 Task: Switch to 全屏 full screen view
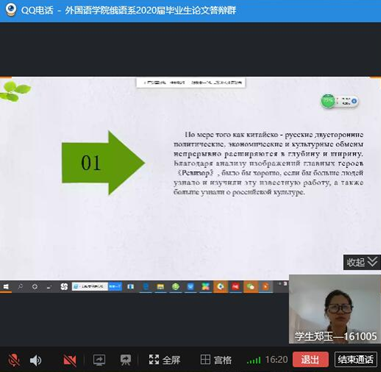click(x=164, y=360)
